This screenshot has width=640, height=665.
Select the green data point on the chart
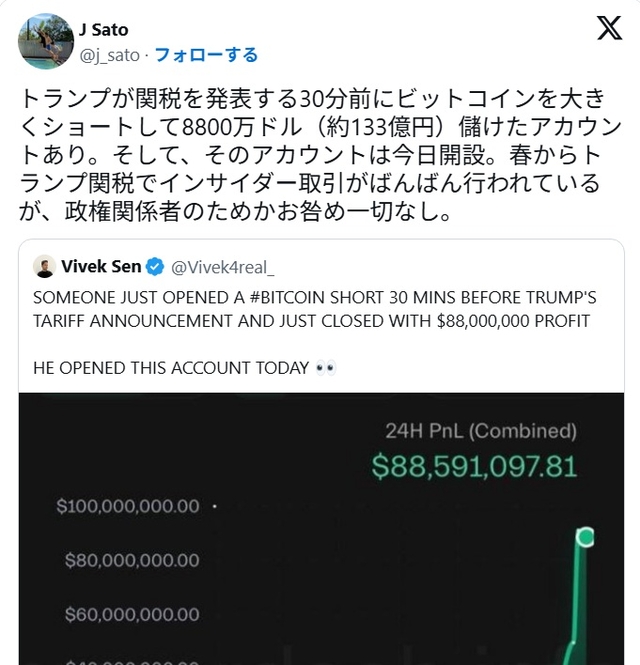pyautogui.click(x=585, y=538)
